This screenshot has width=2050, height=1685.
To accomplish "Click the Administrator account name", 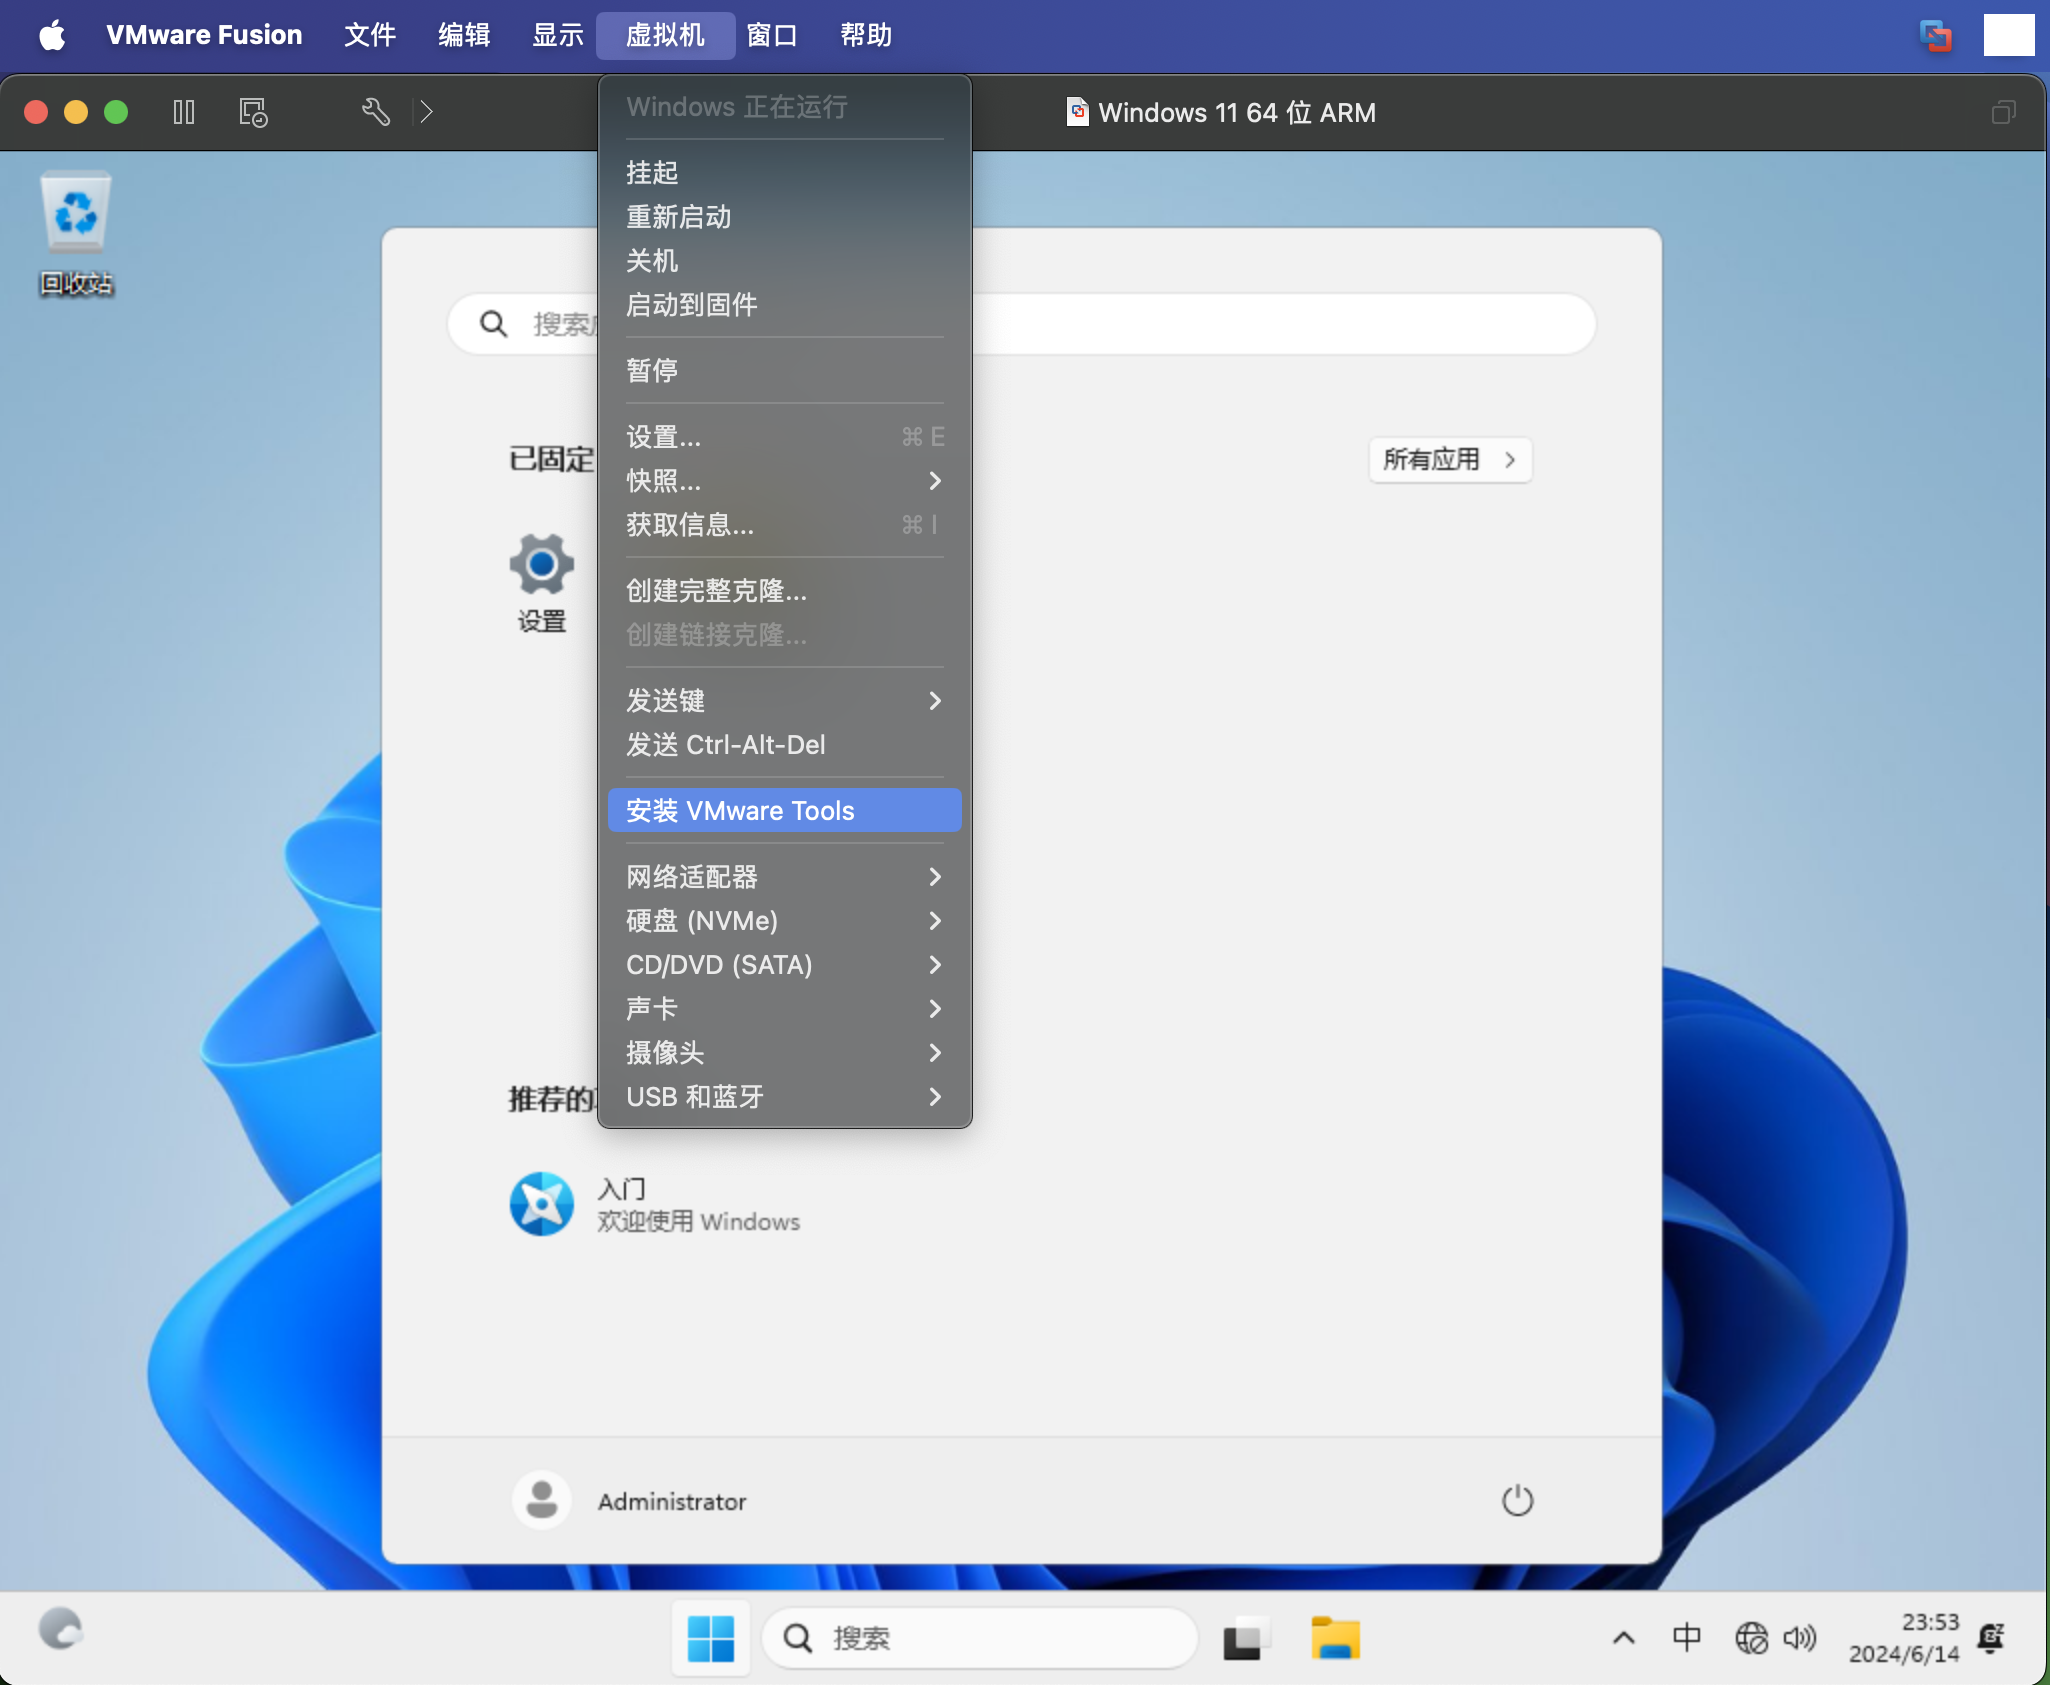I will pos(672,1501).
